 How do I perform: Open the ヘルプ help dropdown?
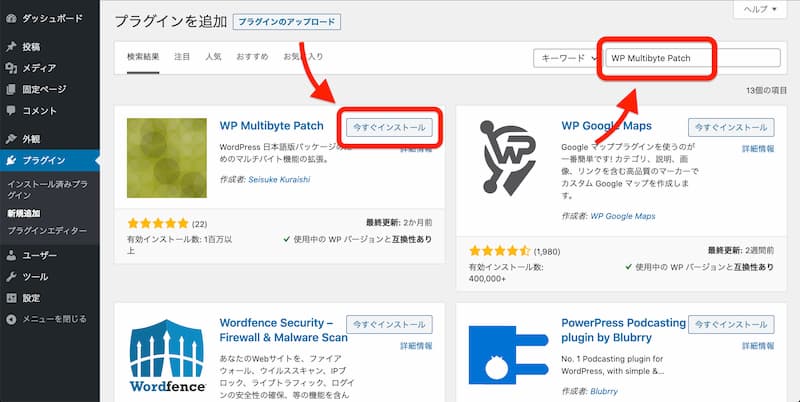click(760, 10)
